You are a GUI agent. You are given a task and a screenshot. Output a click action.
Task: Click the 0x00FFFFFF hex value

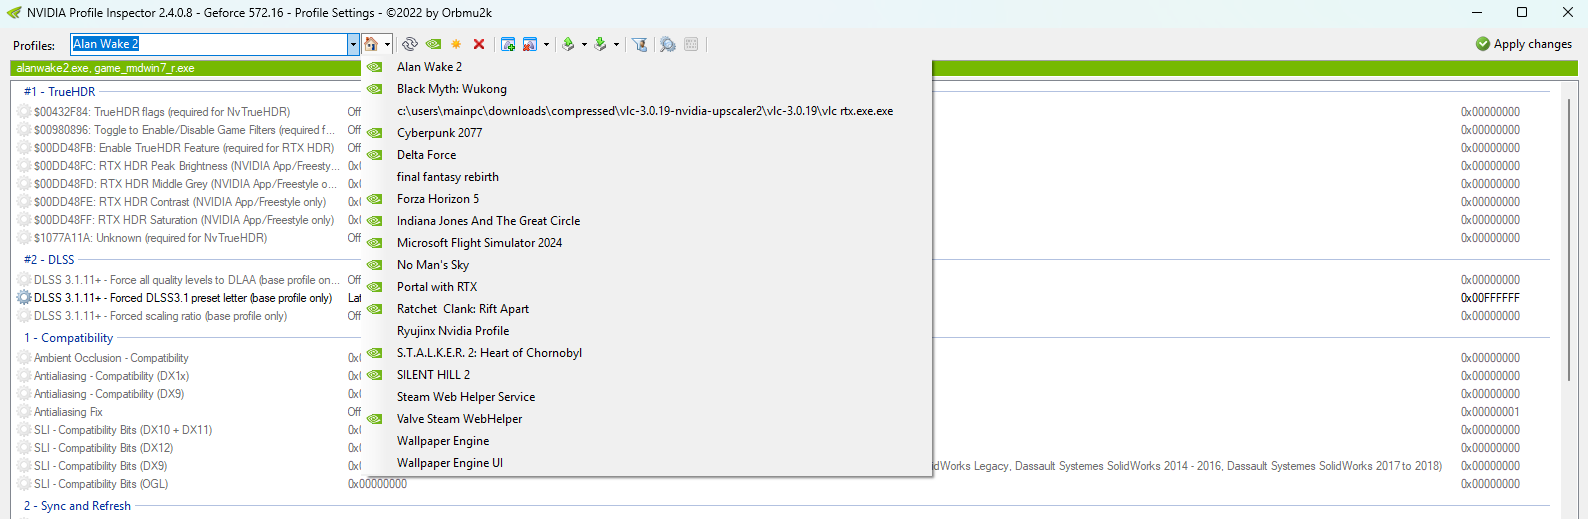pyautogui.click(x=1490, y=298)
